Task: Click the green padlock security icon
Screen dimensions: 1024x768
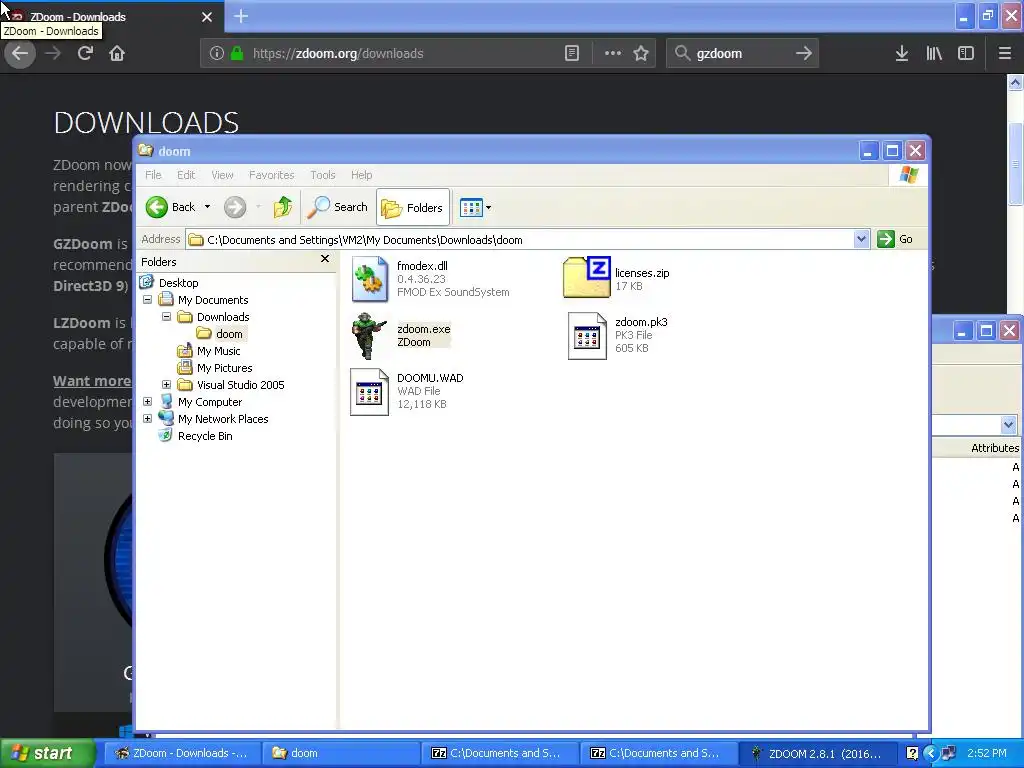Action: tap(237, 53)
